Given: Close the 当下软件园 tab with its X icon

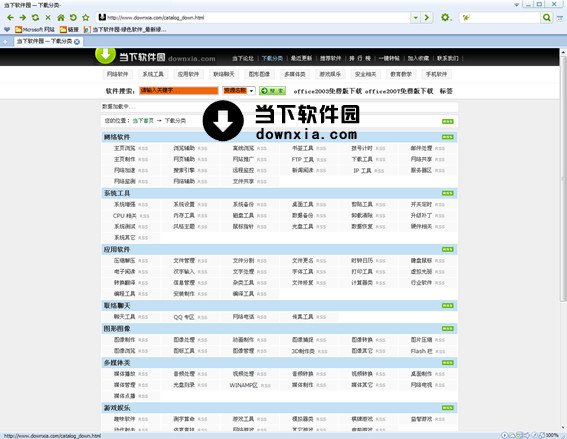Looking at the screenshot, I should (x=77, y=42).
